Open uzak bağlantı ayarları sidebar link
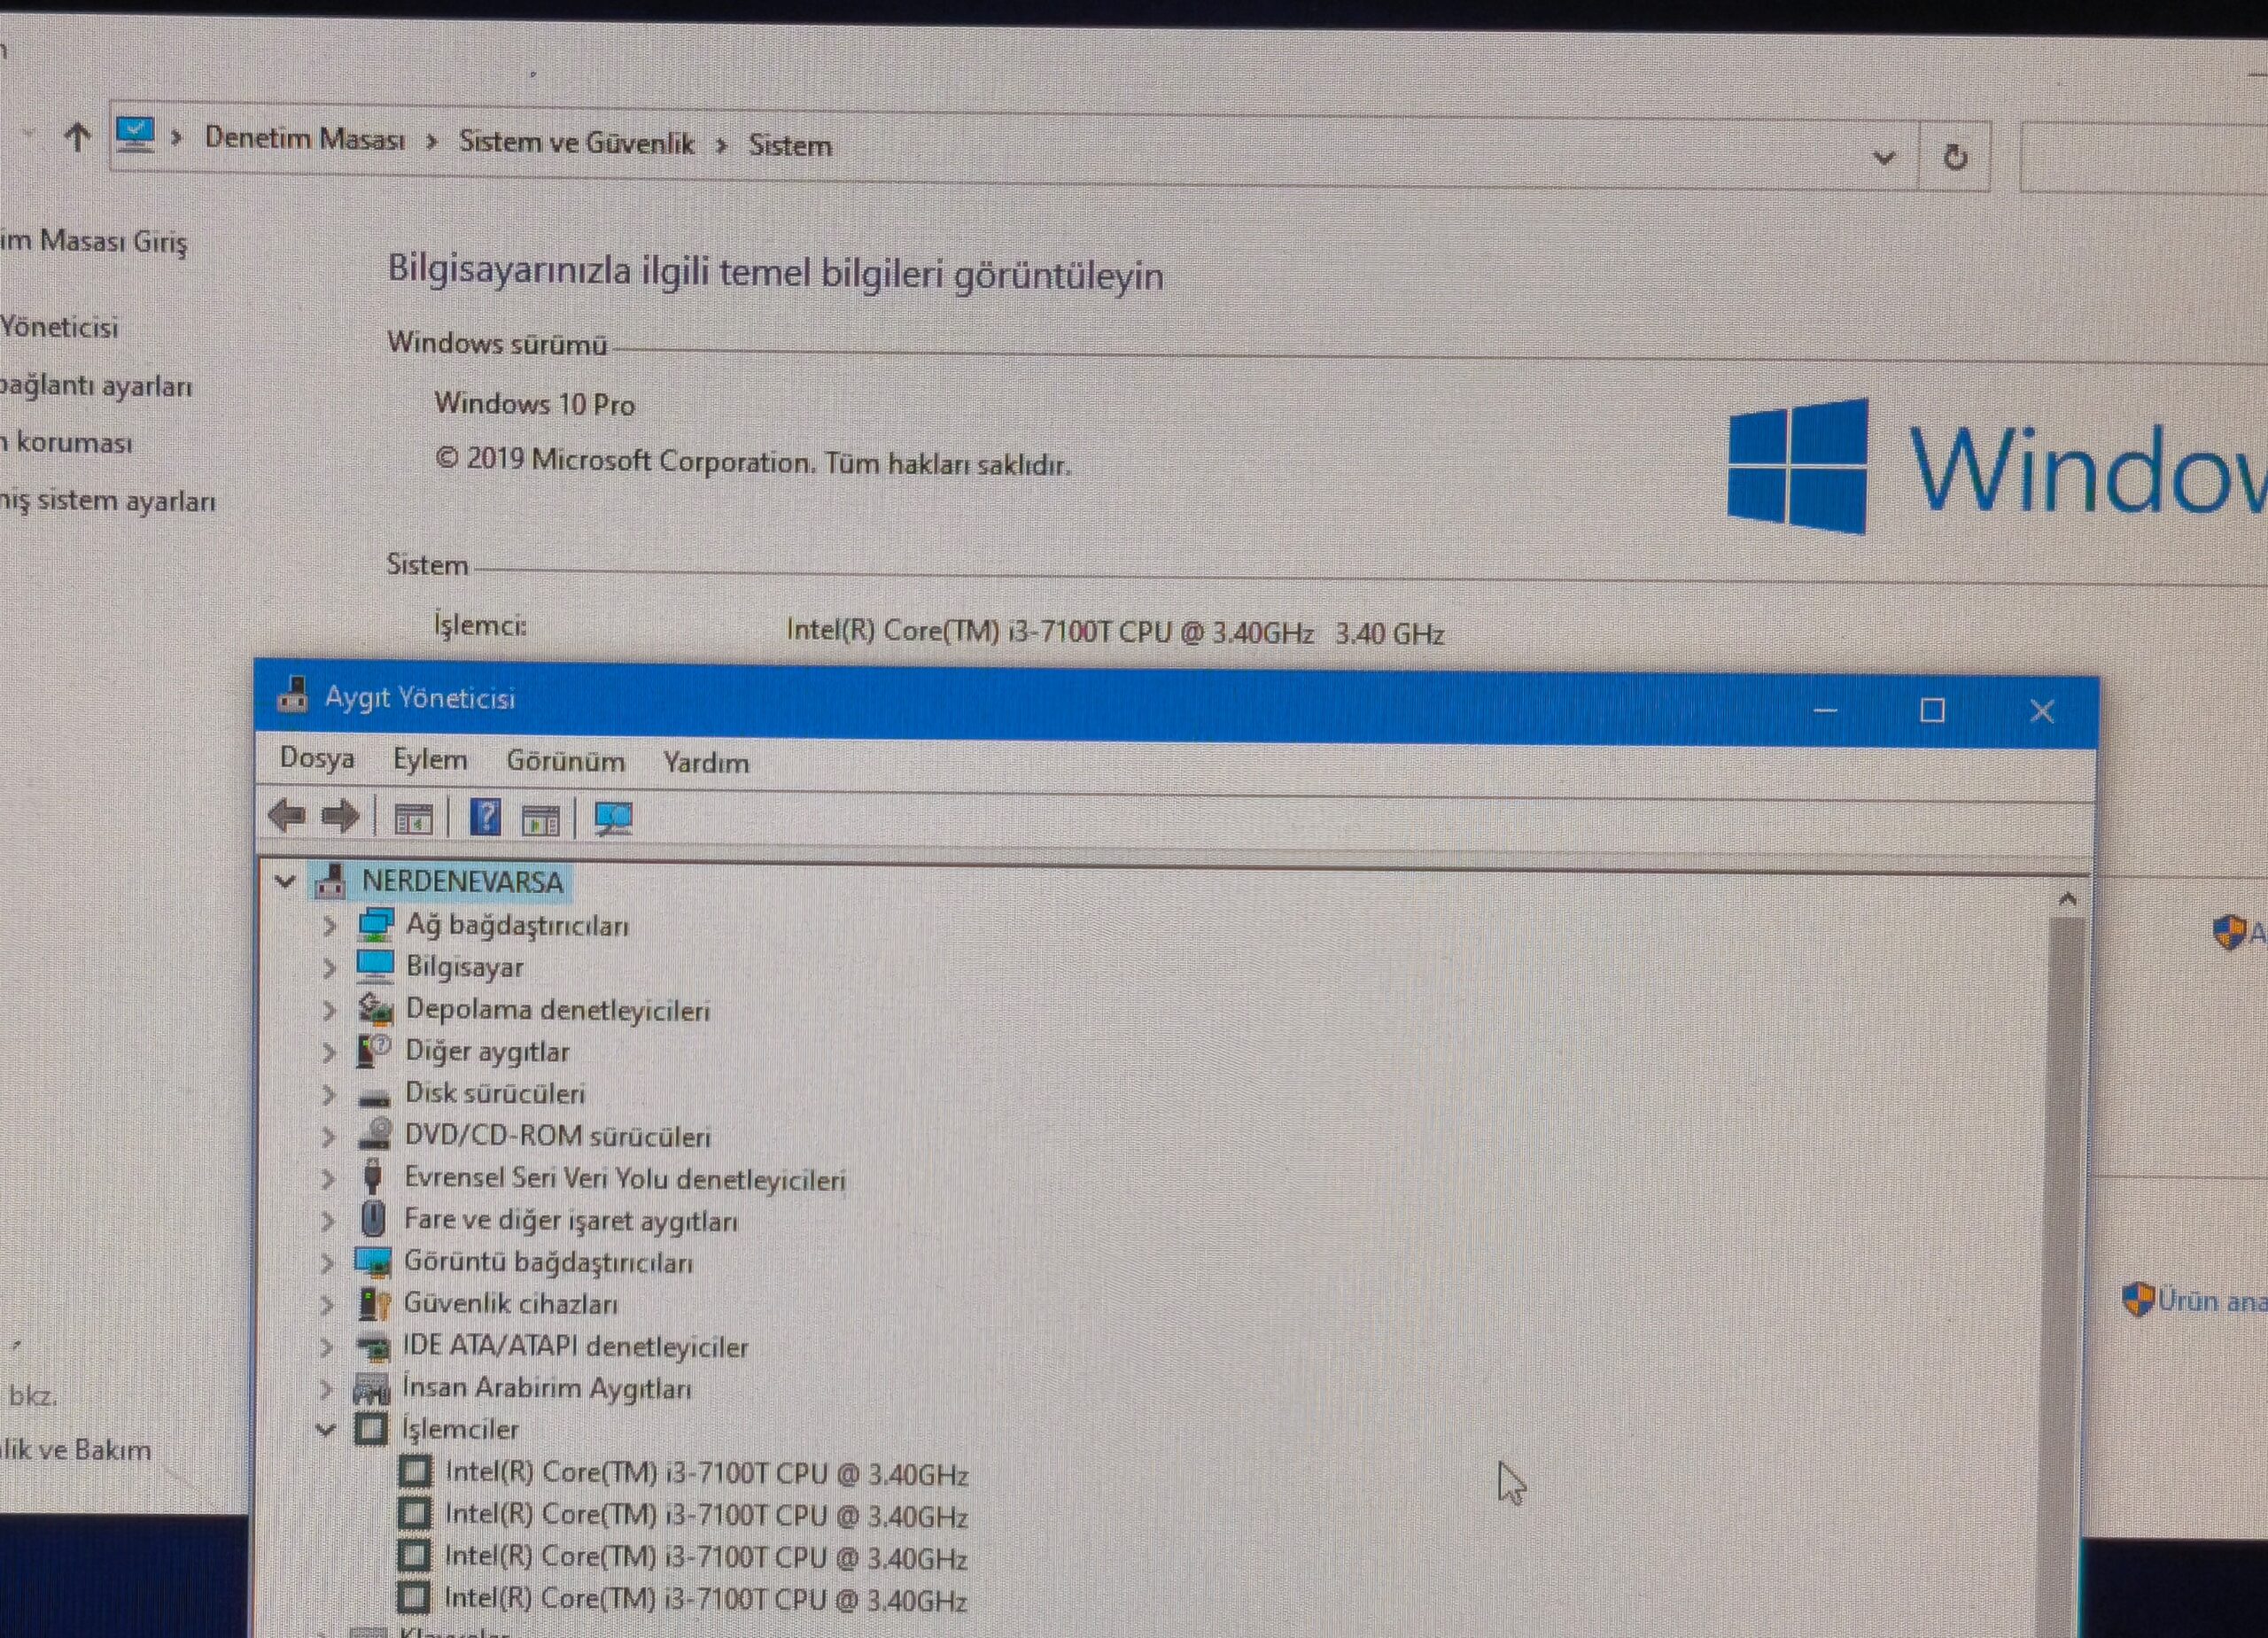Screen dimensions: 2268x1638 tap(96, 386)
